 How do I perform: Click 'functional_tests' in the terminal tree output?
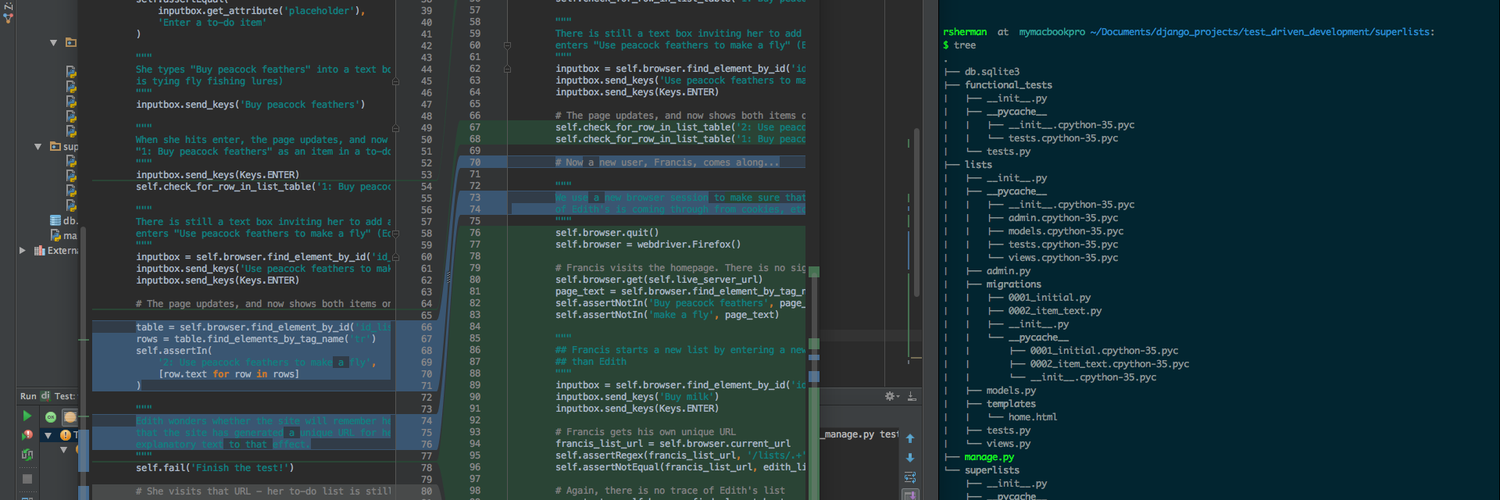1008,85
